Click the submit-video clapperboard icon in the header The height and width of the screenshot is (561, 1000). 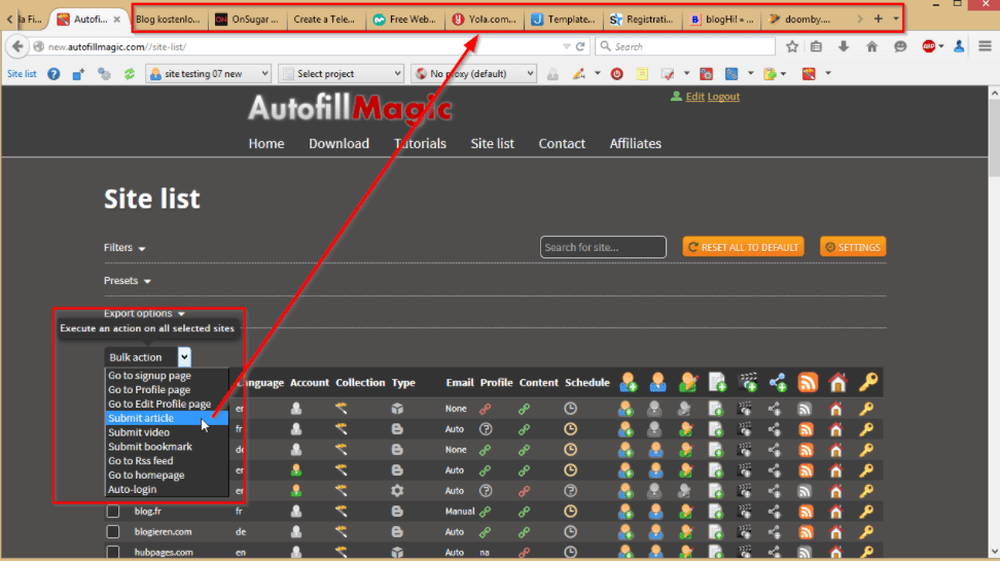(747, 382)
